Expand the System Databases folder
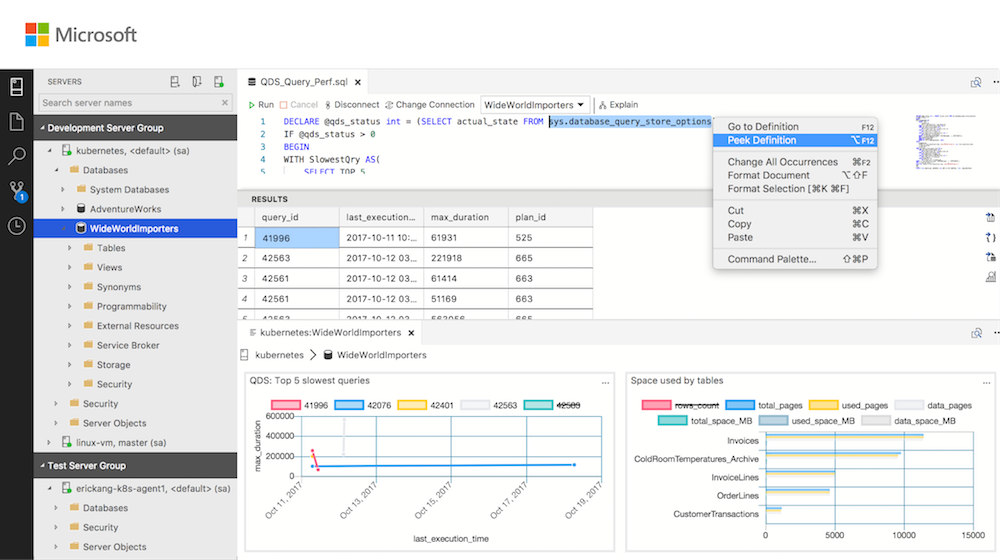This screenshot has width=1000, height=560. (63, 189)
